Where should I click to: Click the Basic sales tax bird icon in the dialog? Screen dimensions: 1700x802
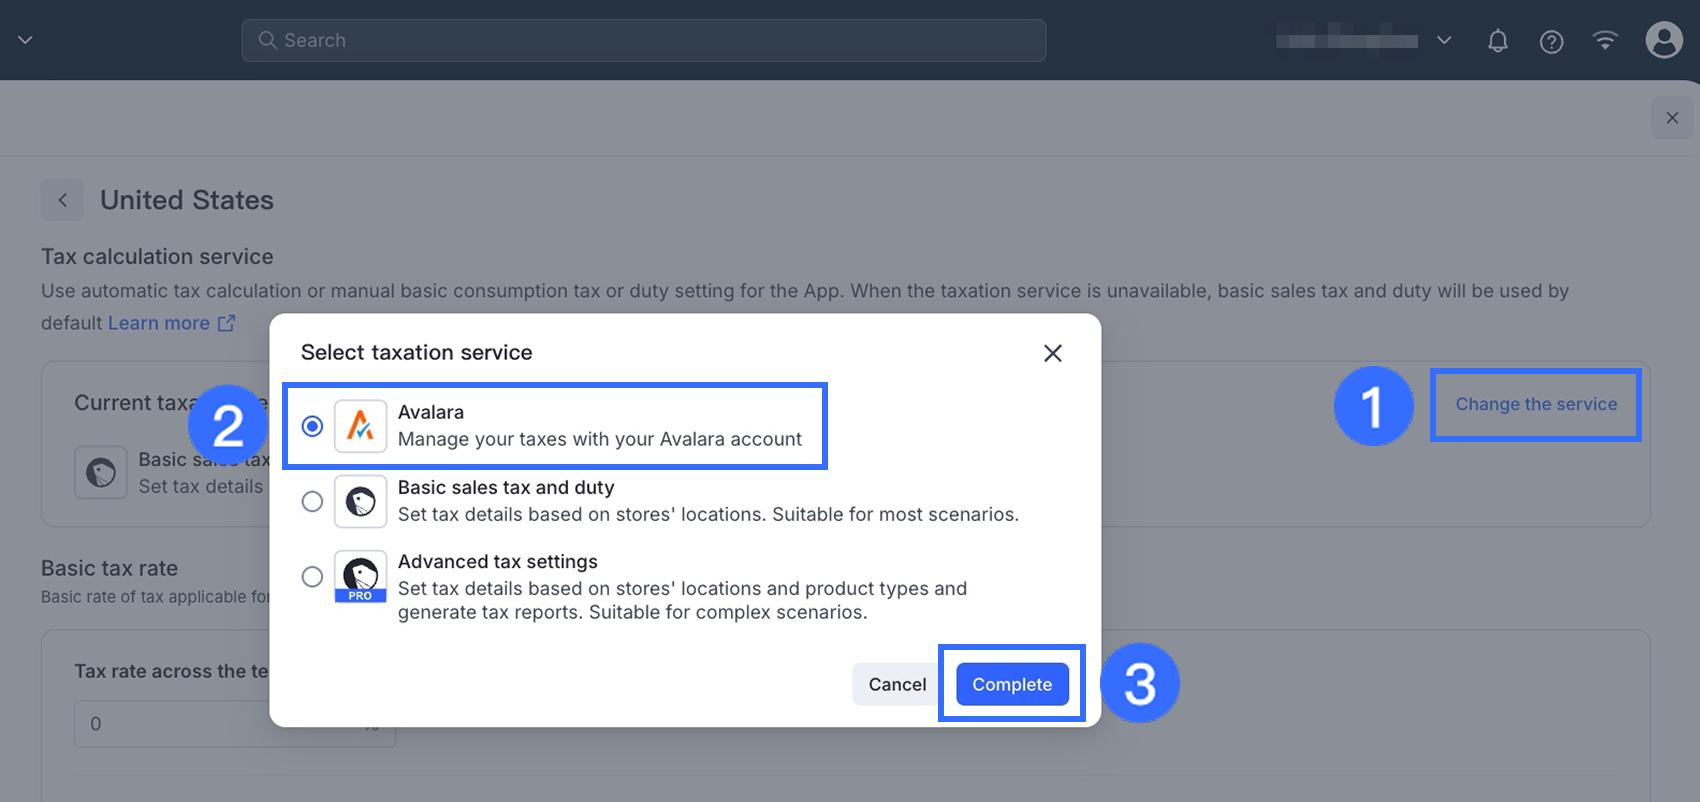click(x=360, y=501)
